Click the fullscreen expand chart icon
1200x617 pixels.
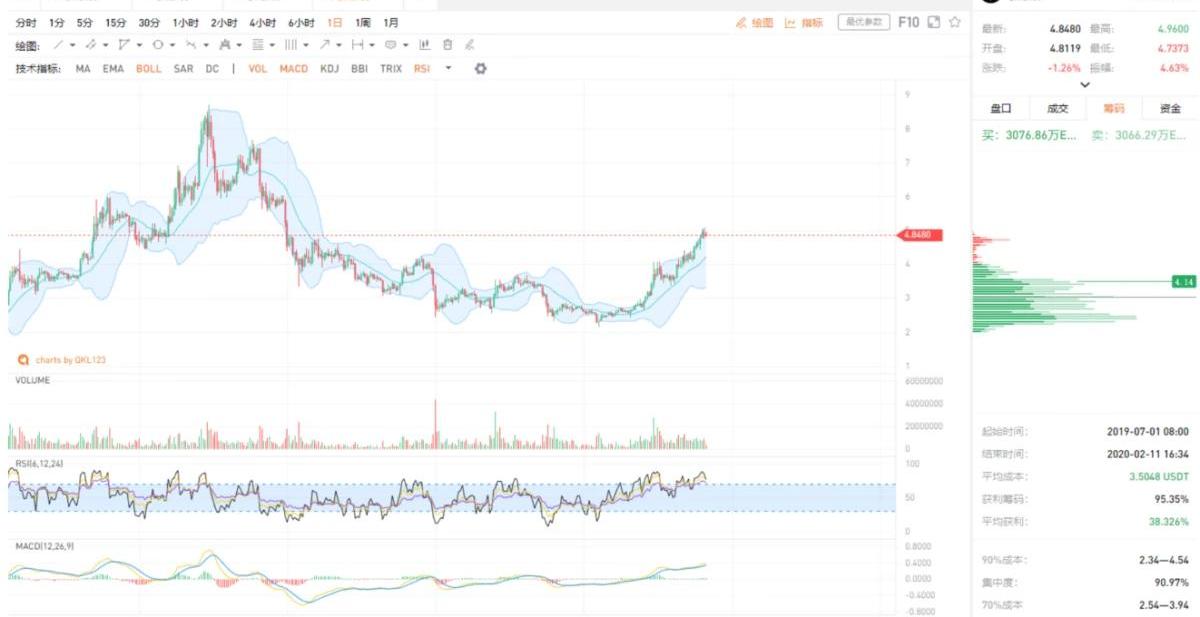pyautogui.click(x=934, y=22)
